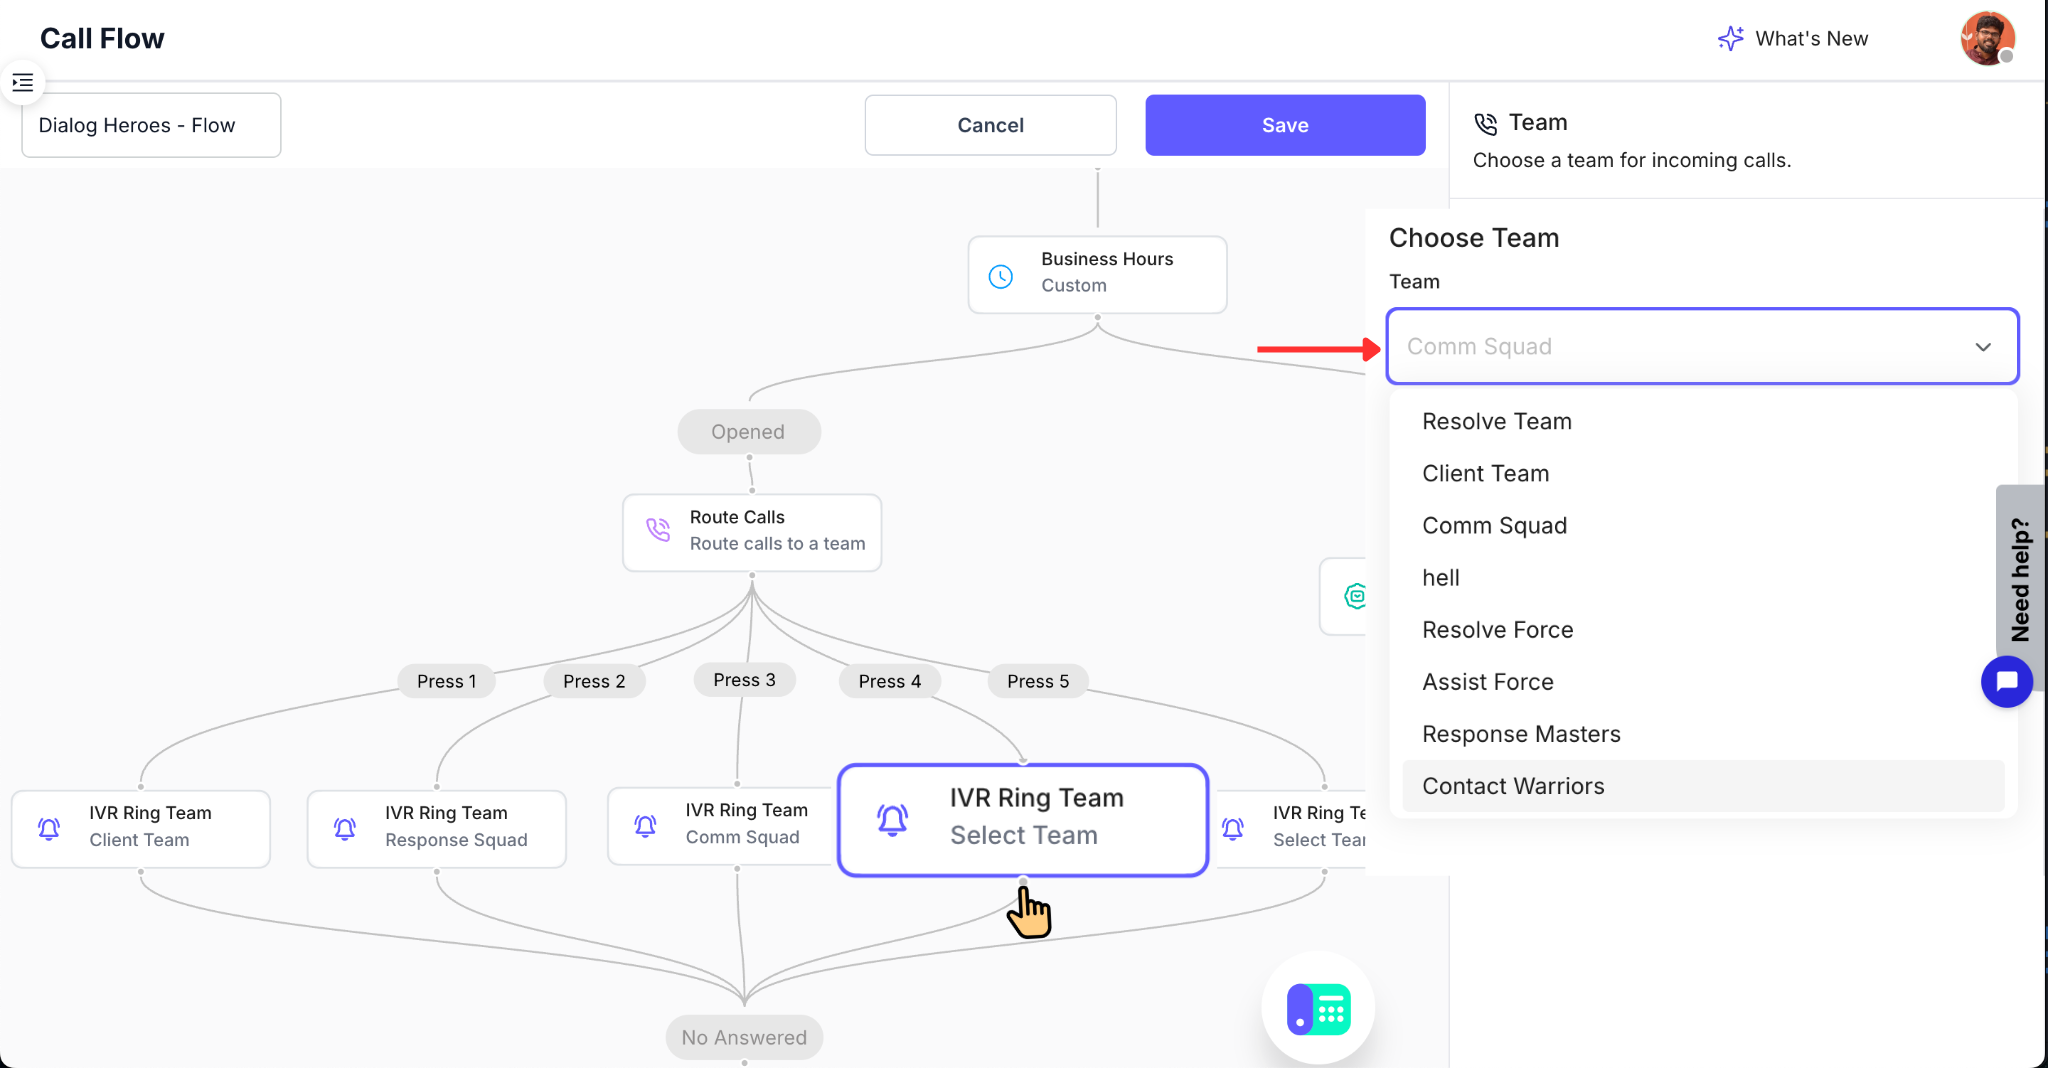2048x1072 pixels.
Task: Click the Team phone icon in panel header
Action: [1486, 124]
